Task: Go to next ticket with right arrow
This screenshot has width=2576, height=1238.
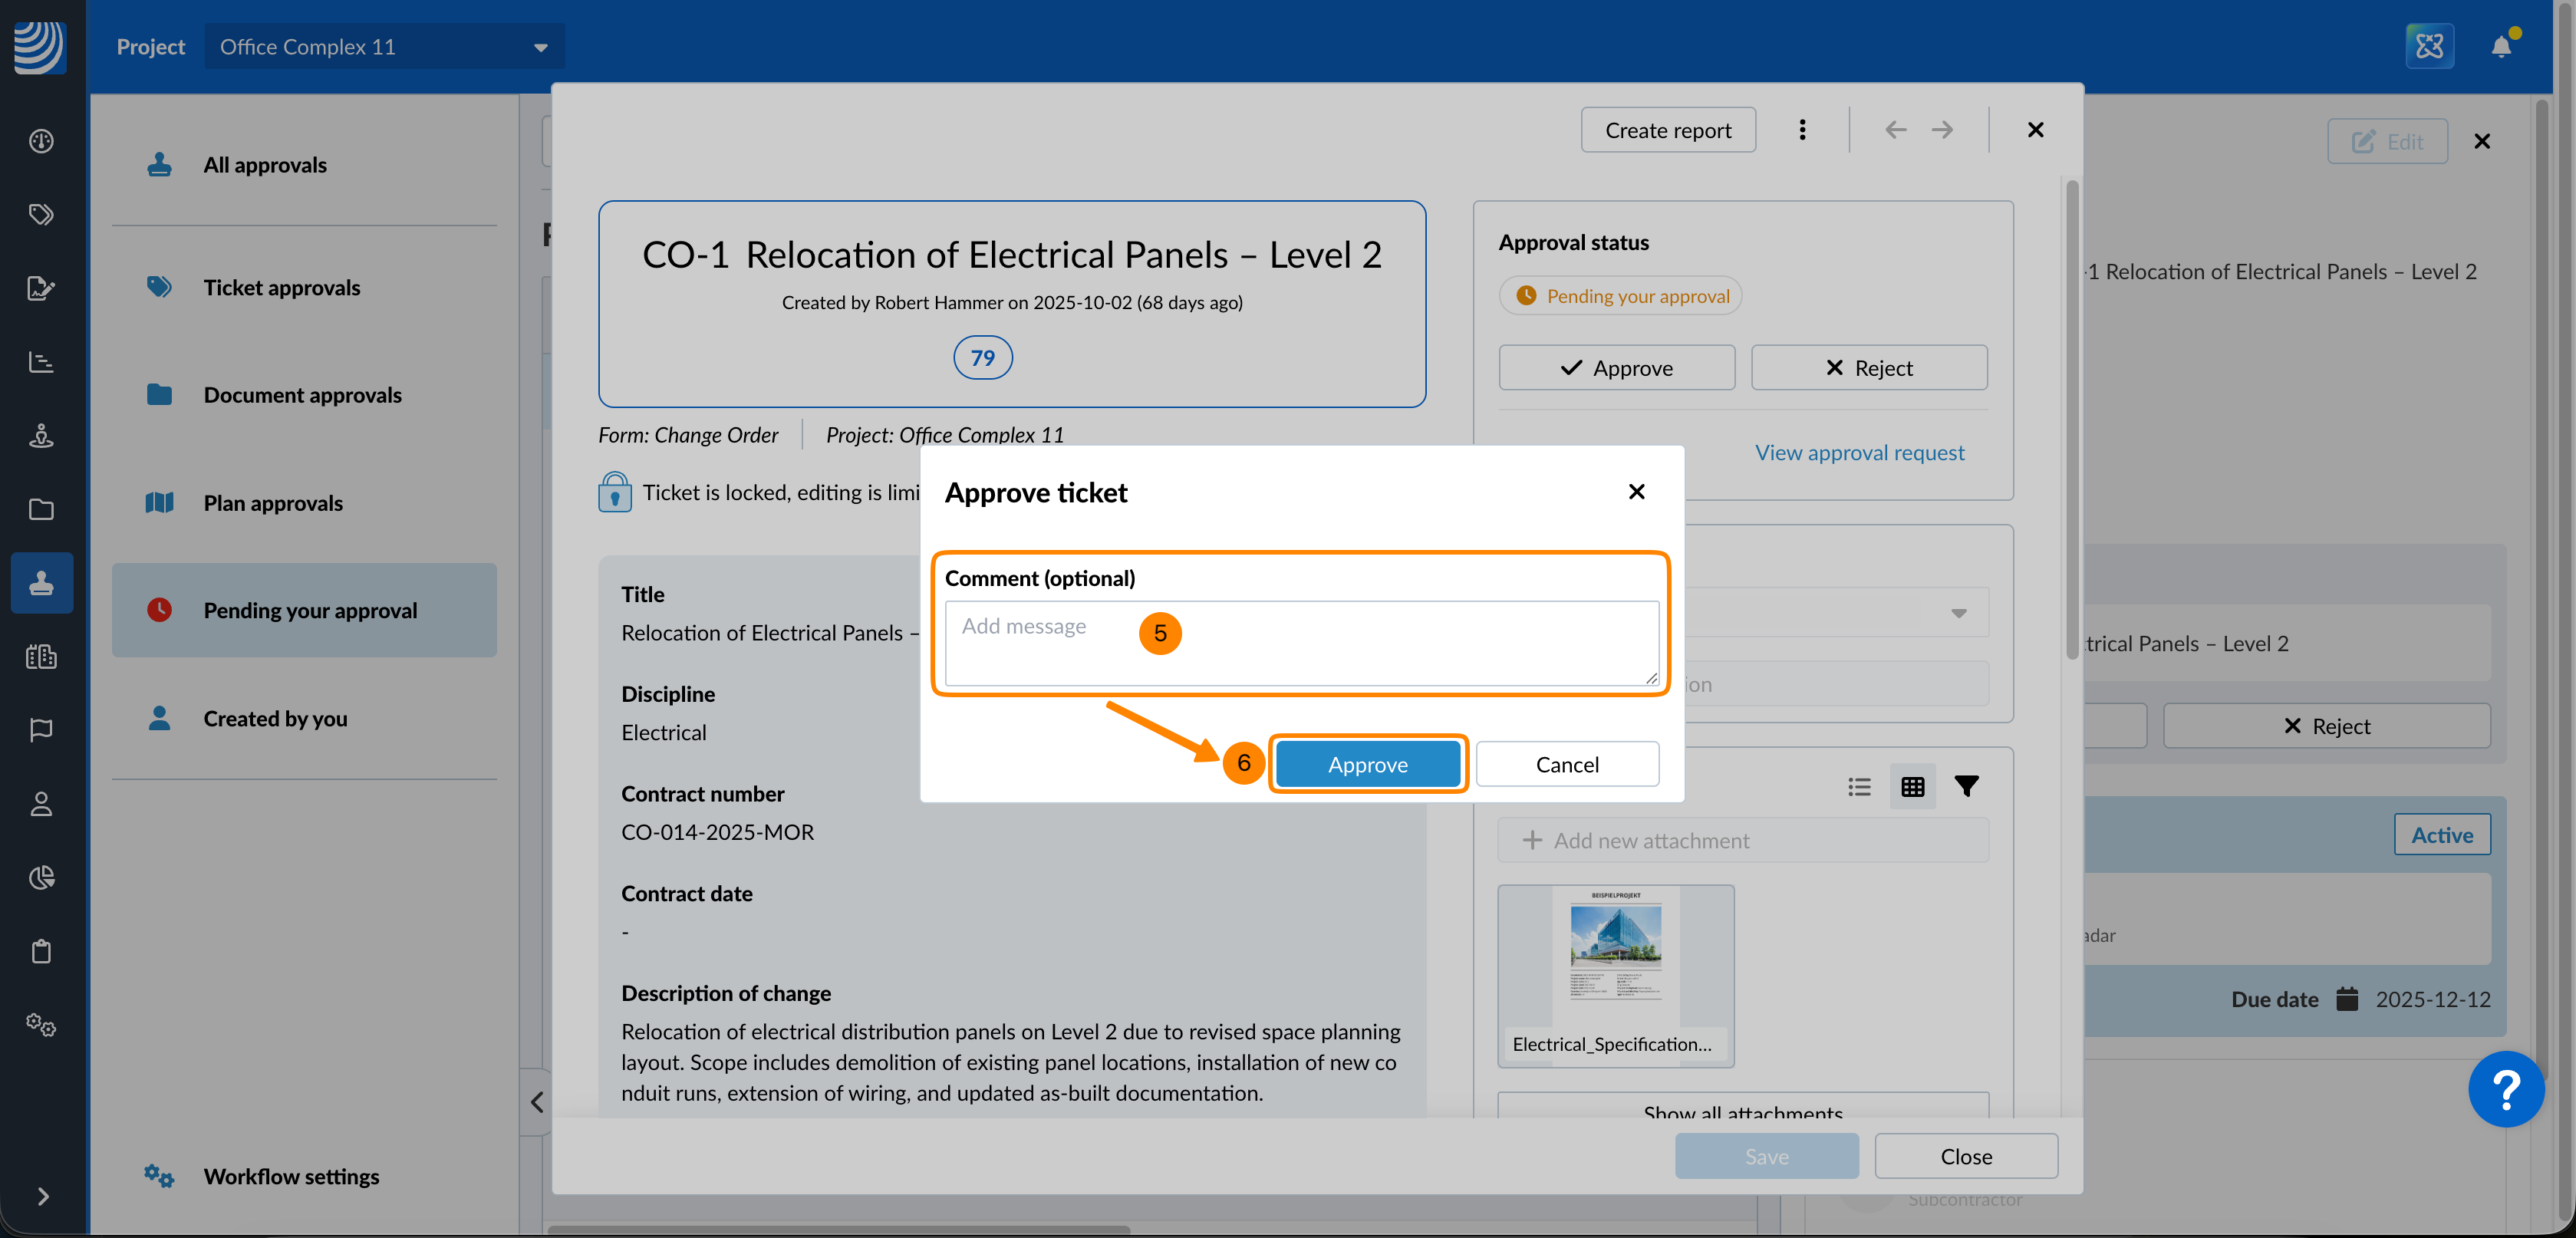Action: (1942, 130)
